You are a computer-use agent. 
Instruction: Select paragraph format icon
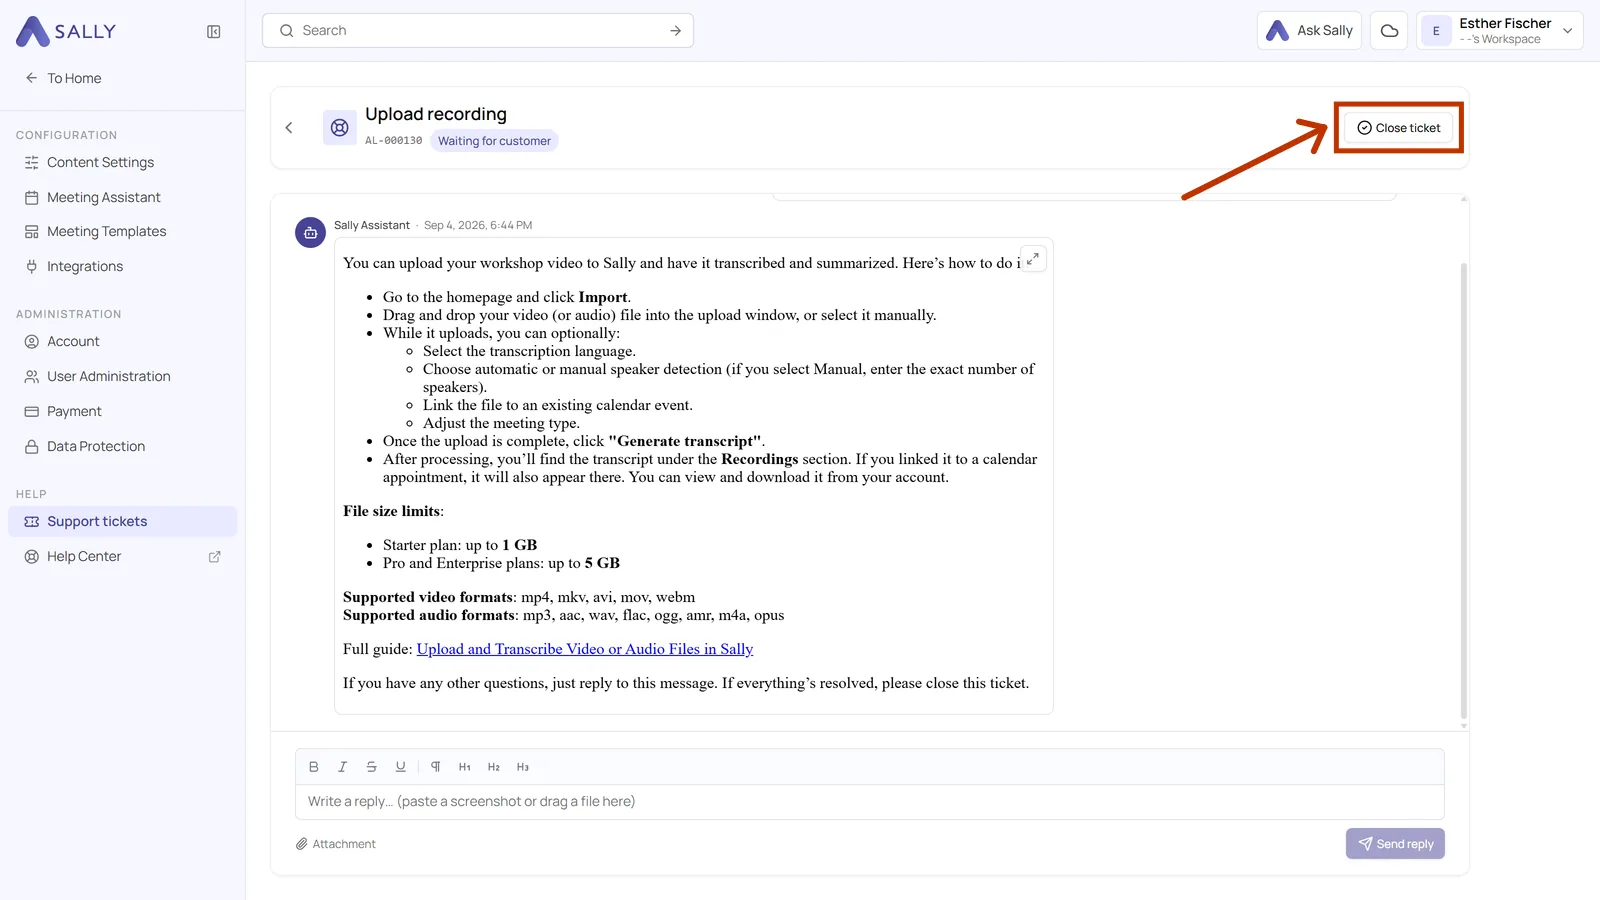tap(436, 767)
